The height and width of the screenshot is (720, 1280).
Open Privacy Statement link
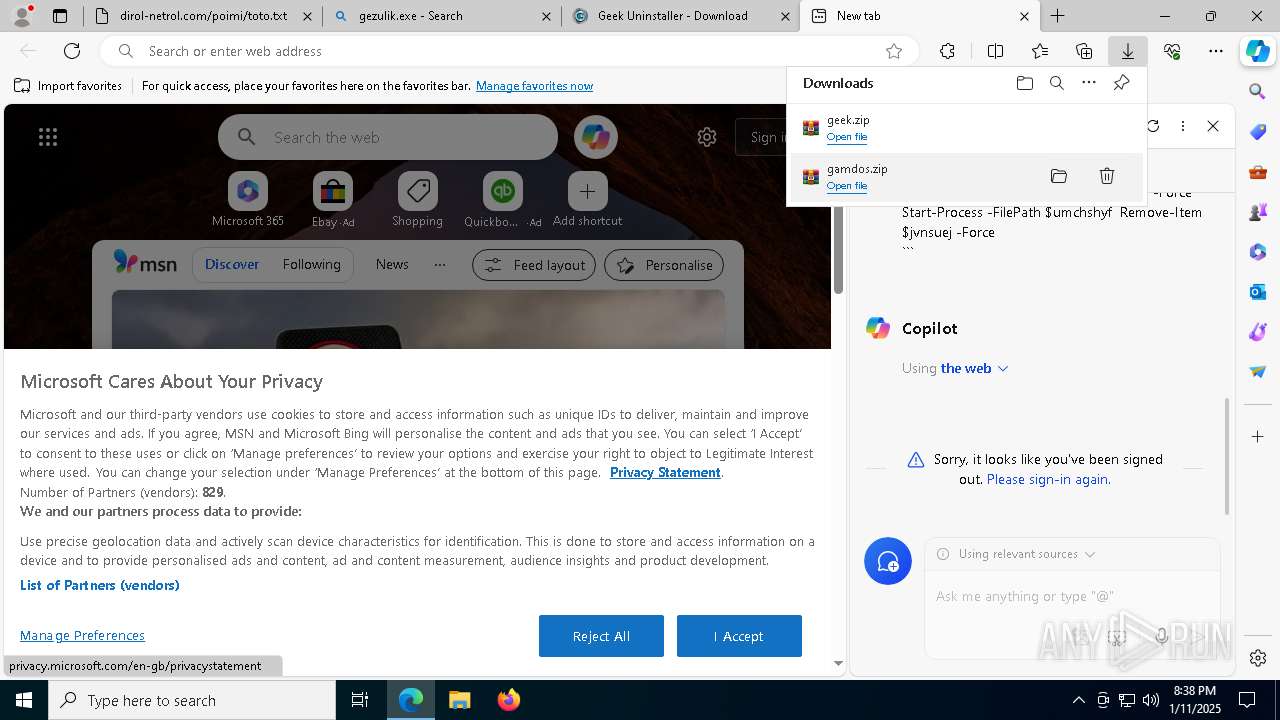pos(665,472)
